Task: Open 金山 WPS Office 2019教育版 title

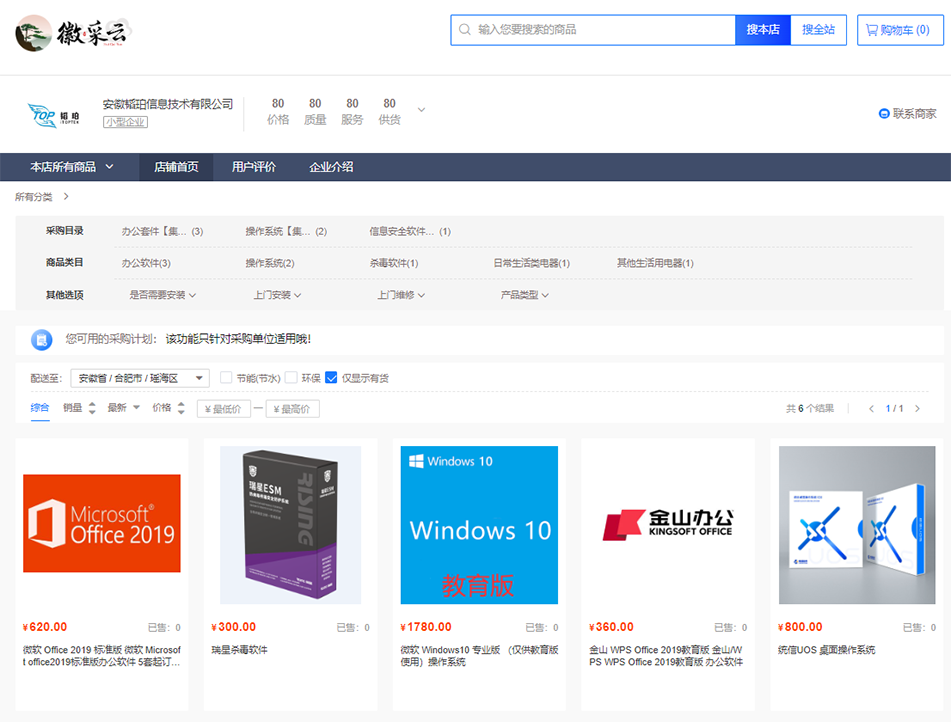Action: point(666,656)
